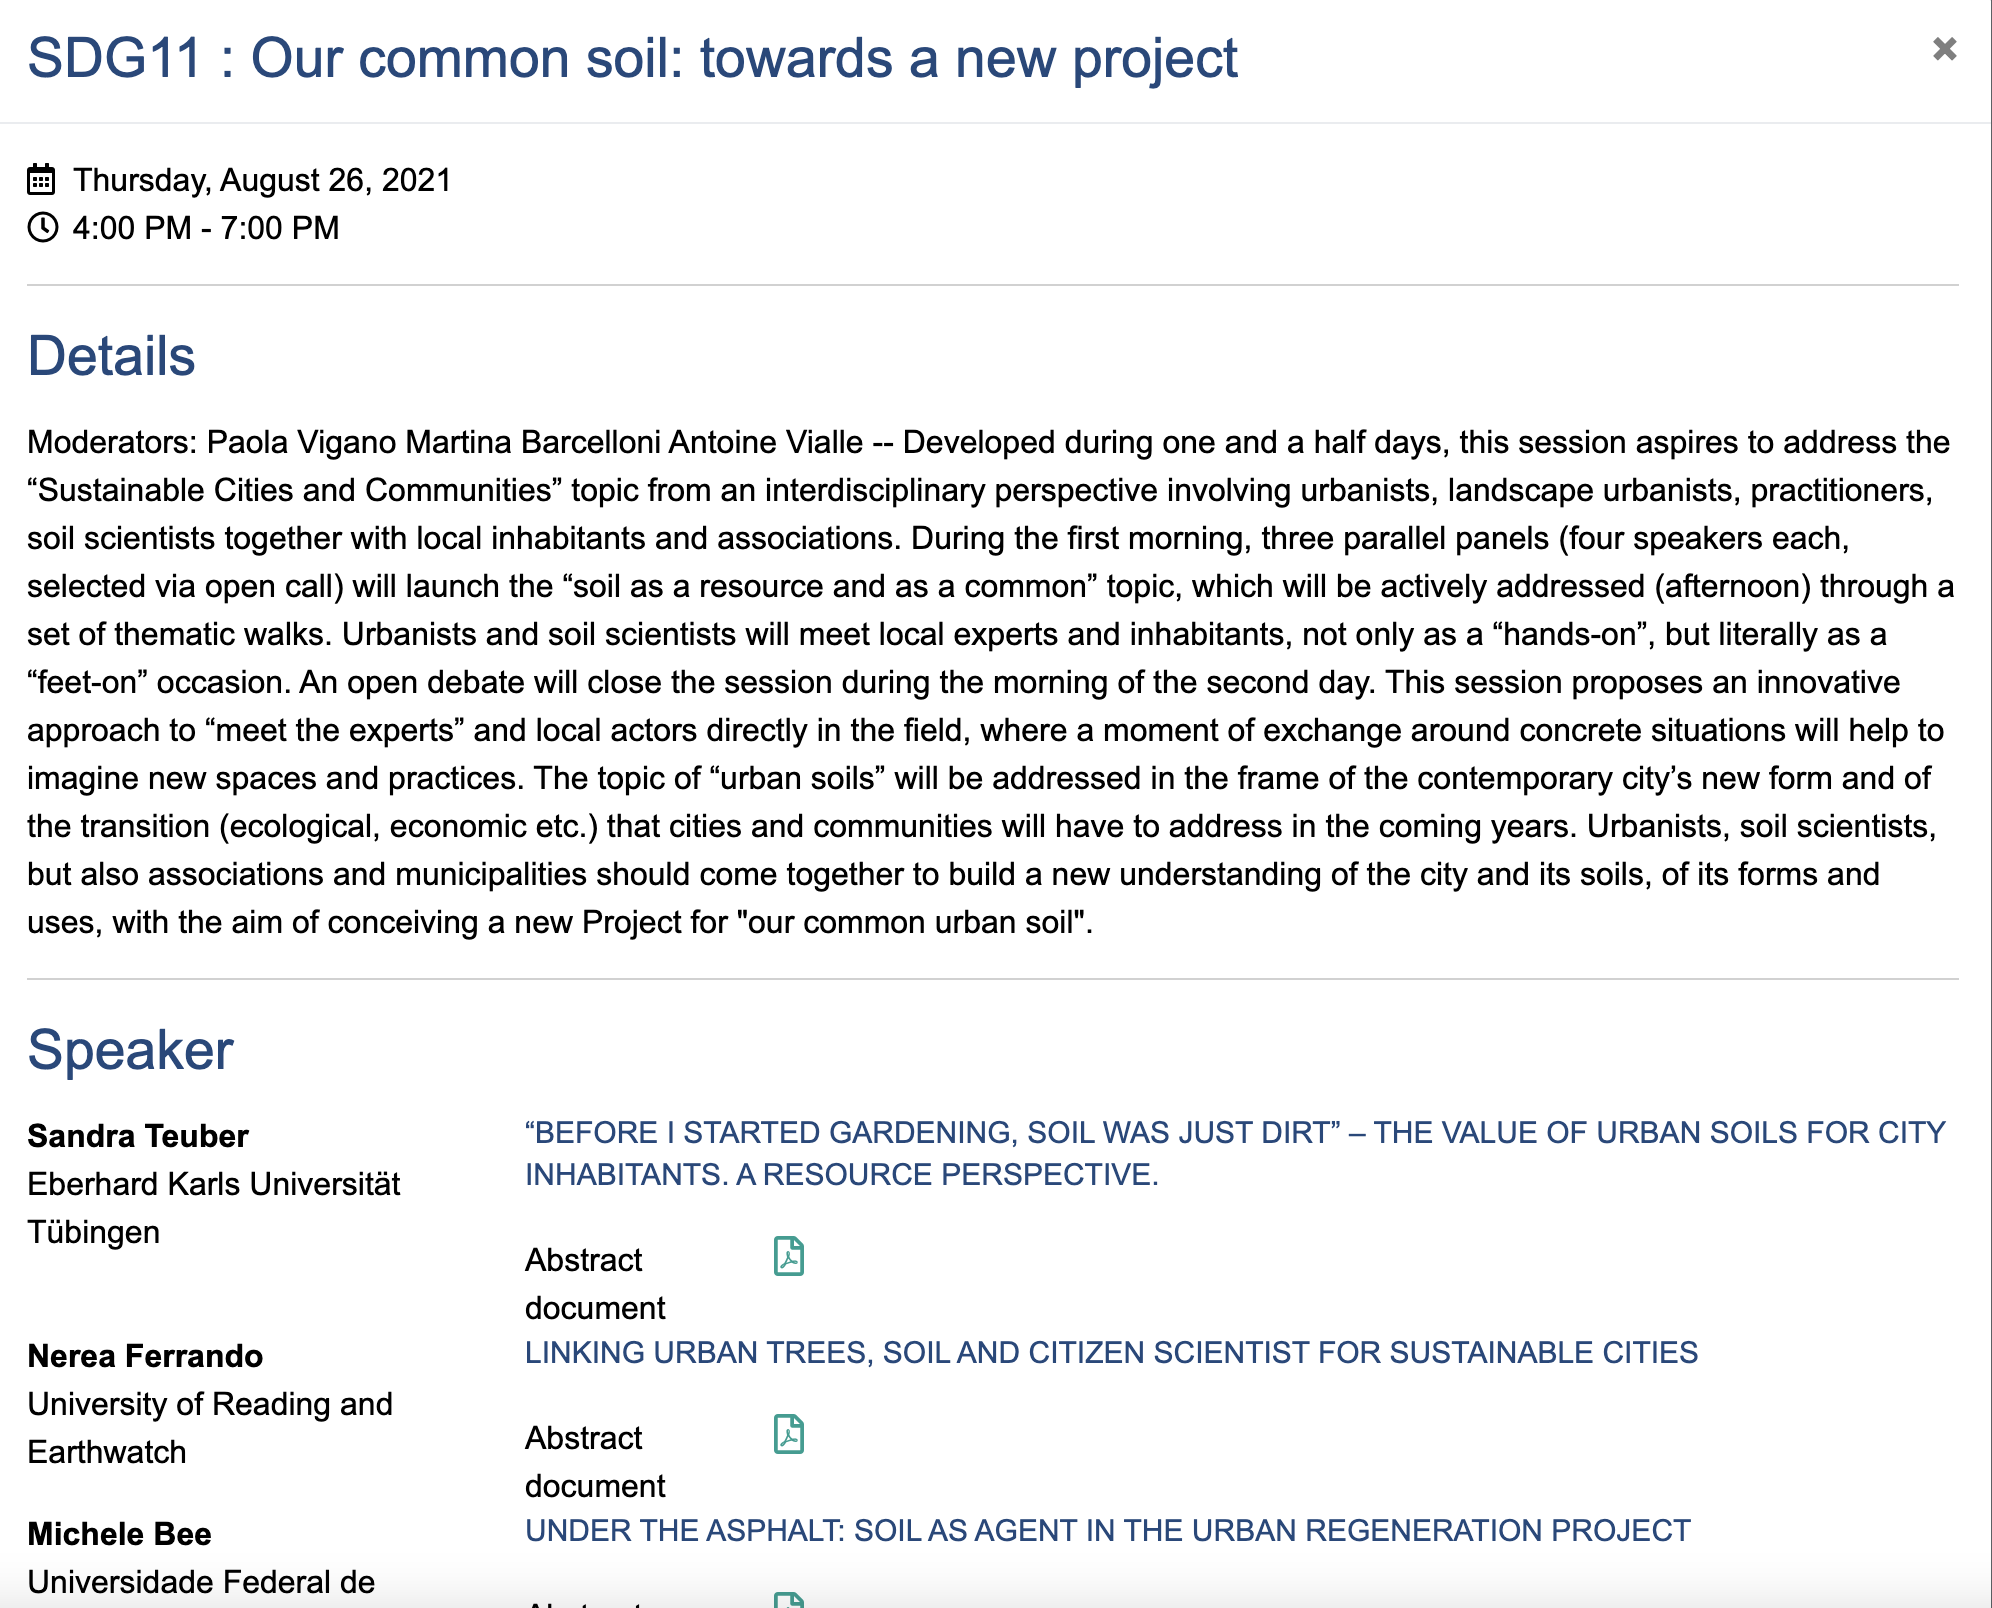Click the 'SDG11 : Our common soil' title

632,58
